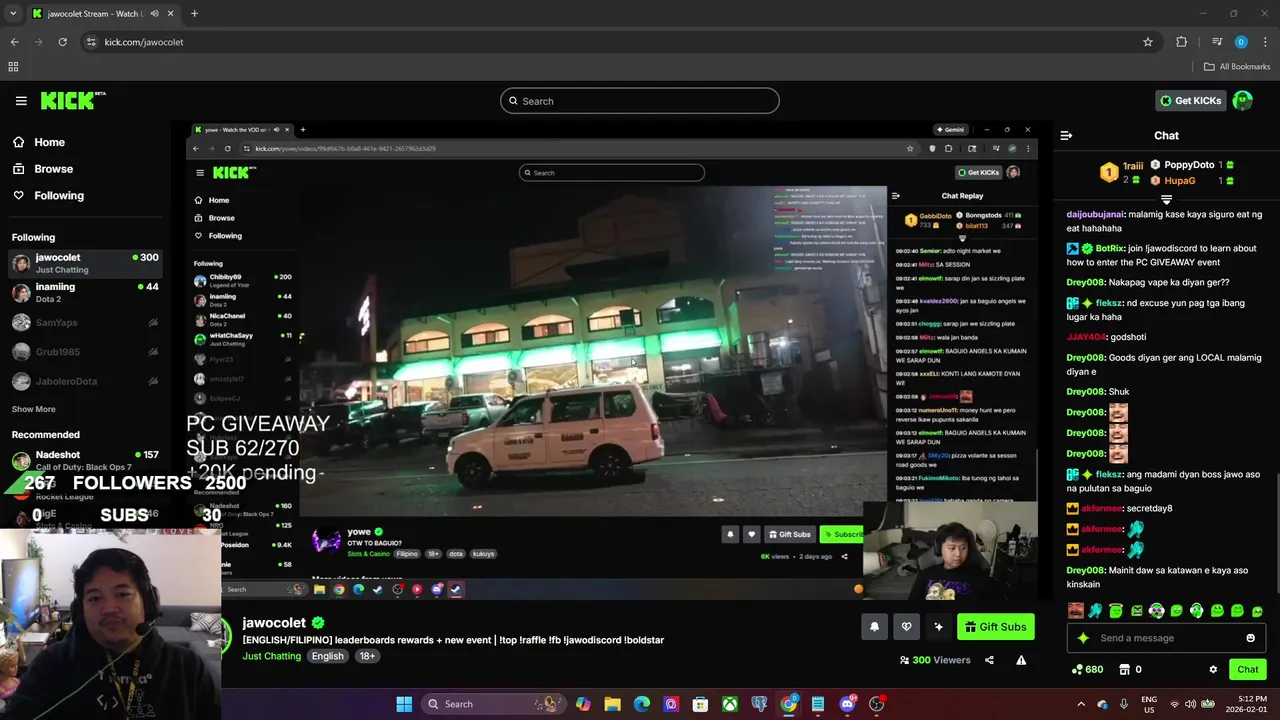Toggle notification bell for jawocolet

874,627
